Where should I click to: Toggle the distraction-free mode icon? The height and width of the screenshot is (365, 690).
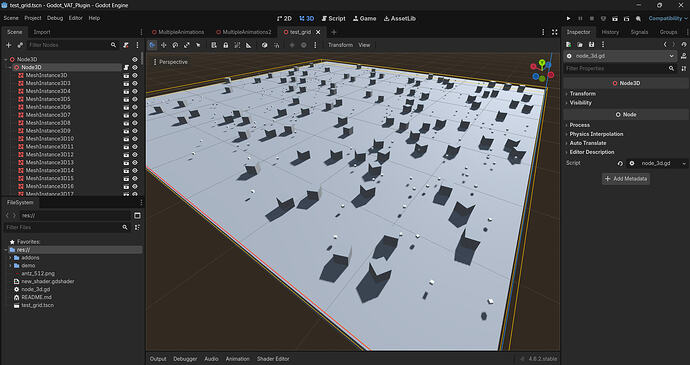[554, 32]
